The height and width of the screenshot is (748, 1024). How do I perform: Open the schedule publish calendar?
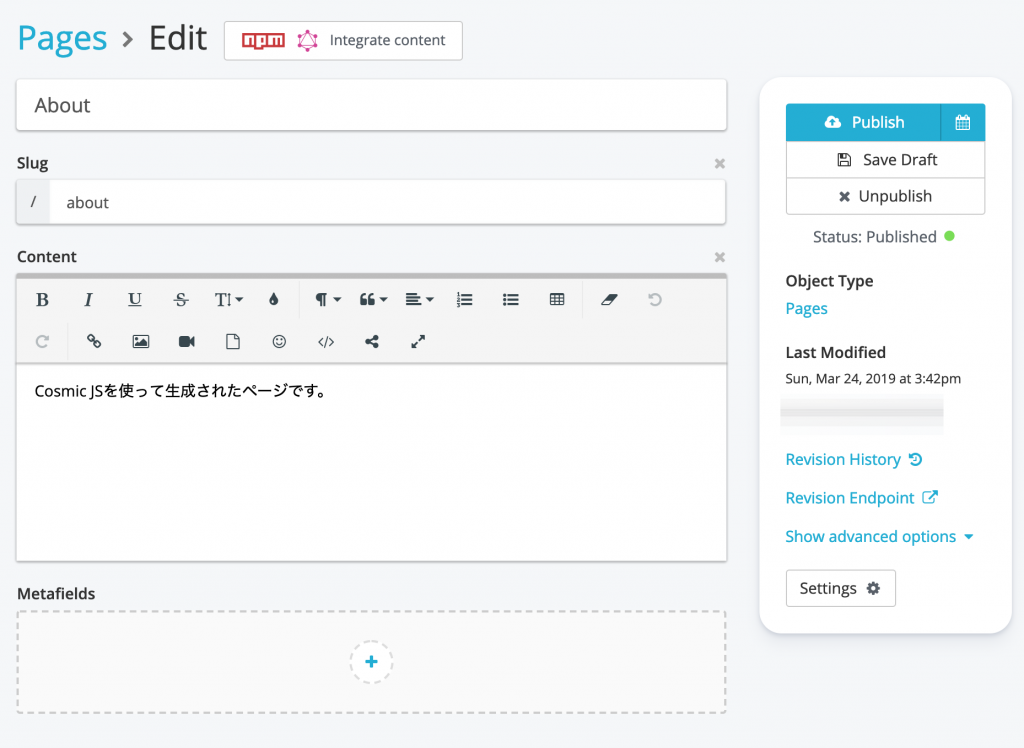click(963, 122)
